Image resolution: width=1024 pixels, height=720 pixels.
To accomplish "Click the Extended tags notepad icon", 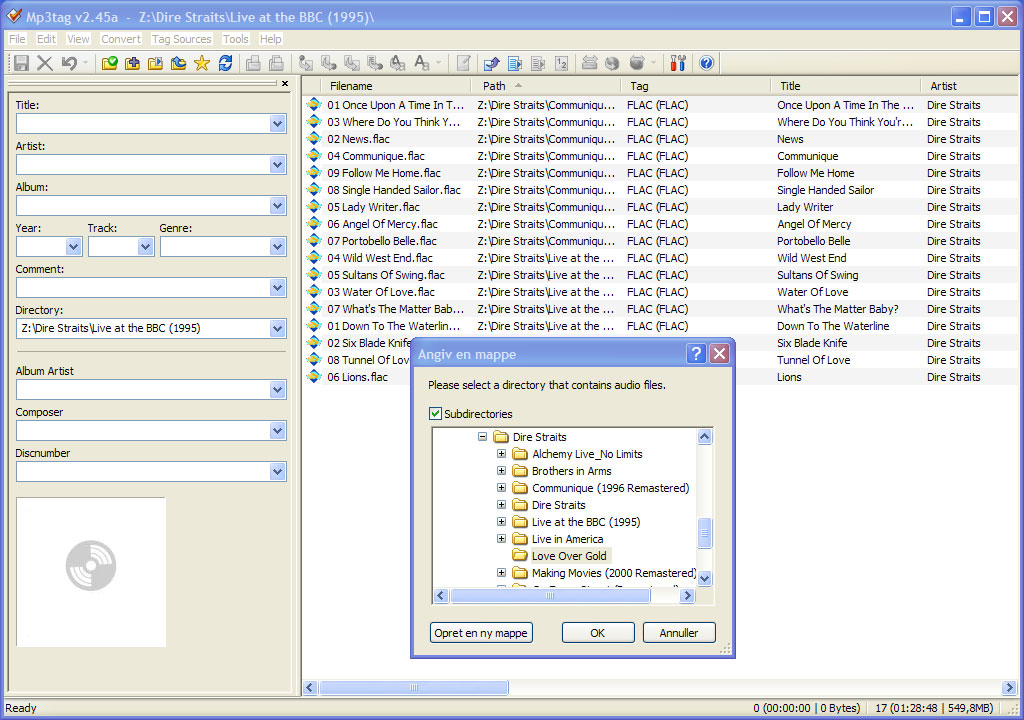I will 464,63.
